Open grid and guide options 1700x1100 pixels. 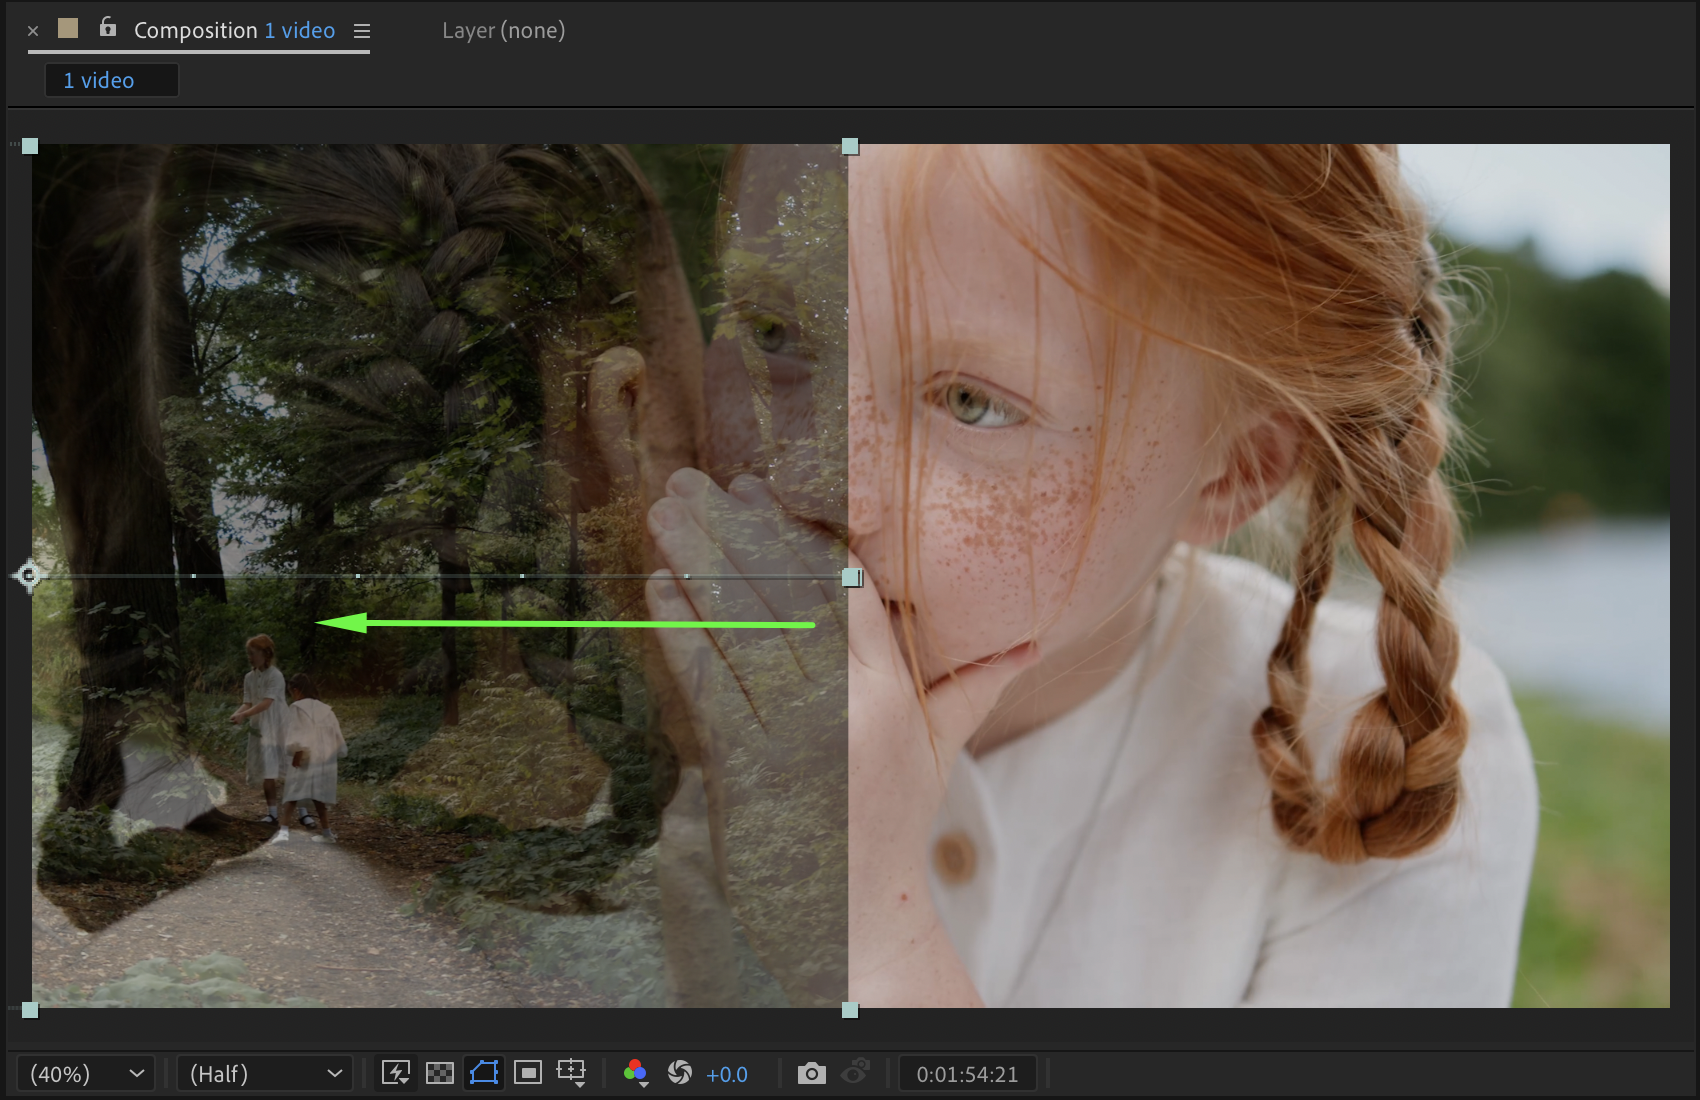(572, 1073)
